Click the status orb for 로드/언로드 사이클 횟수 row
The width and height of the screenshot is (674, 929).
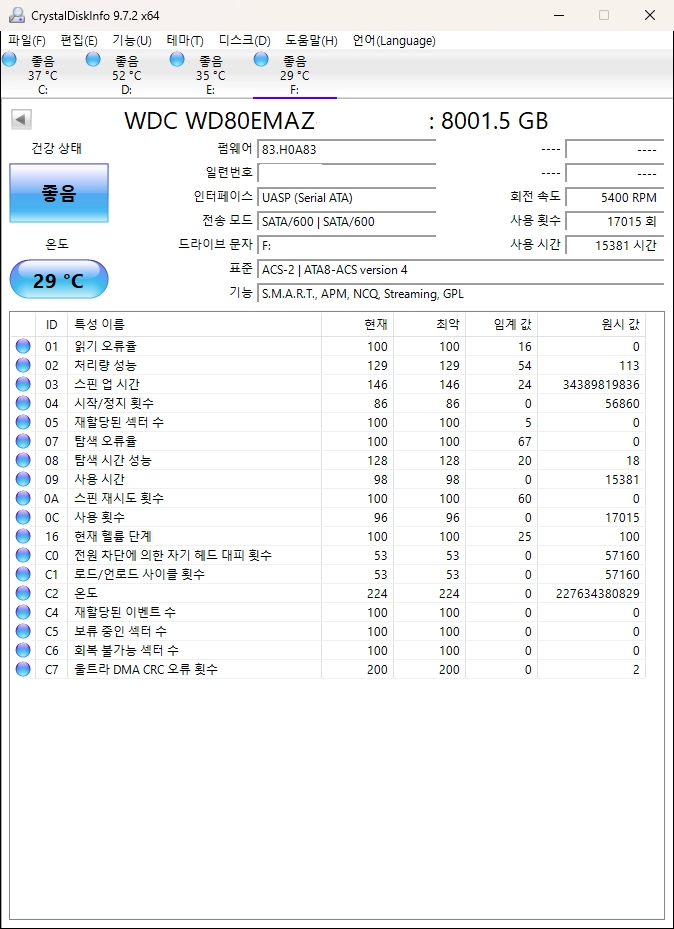tap(23, 574)
